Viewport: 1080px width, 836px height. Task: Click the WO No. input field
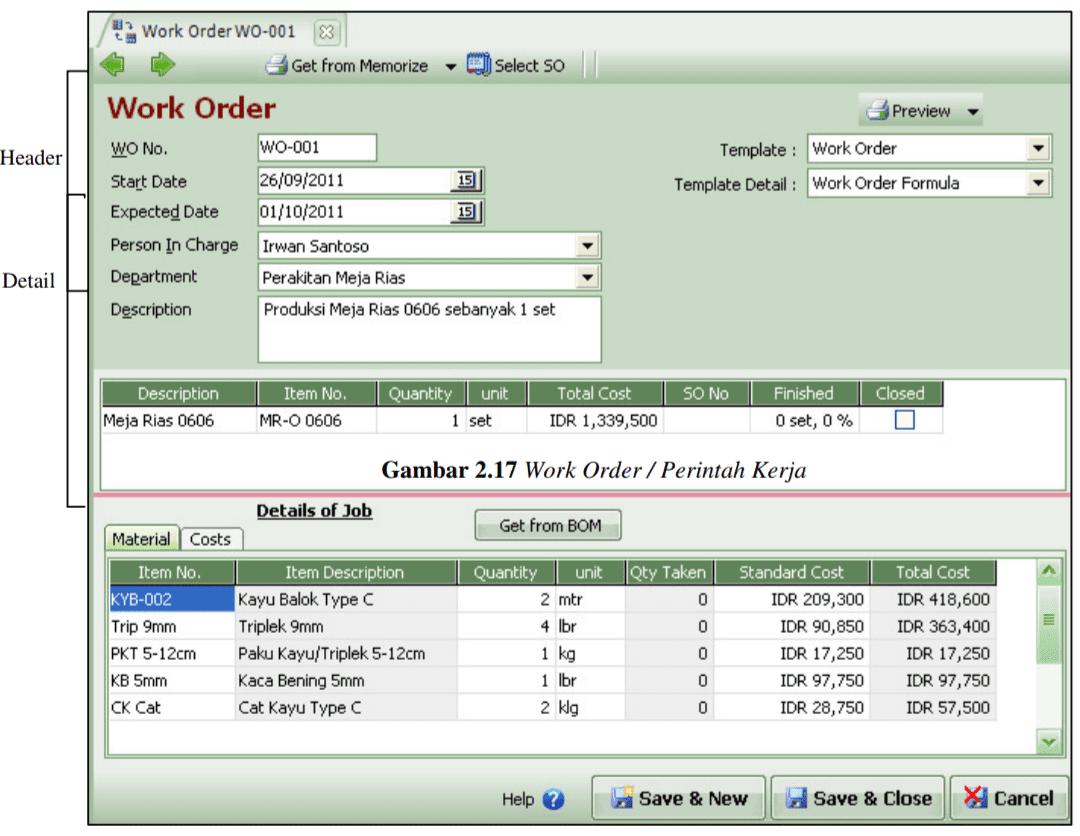(x=317, y=148)
